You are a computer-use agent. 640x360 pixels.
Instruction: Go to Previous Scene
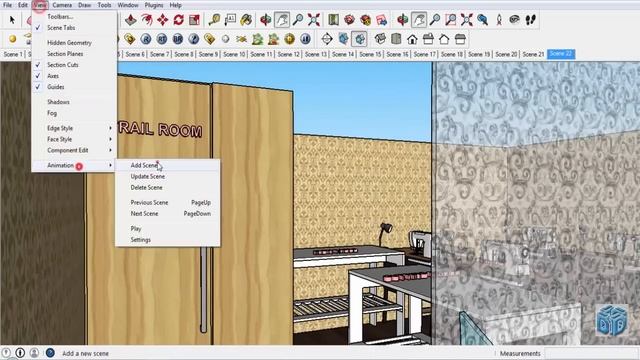point(168,202)
